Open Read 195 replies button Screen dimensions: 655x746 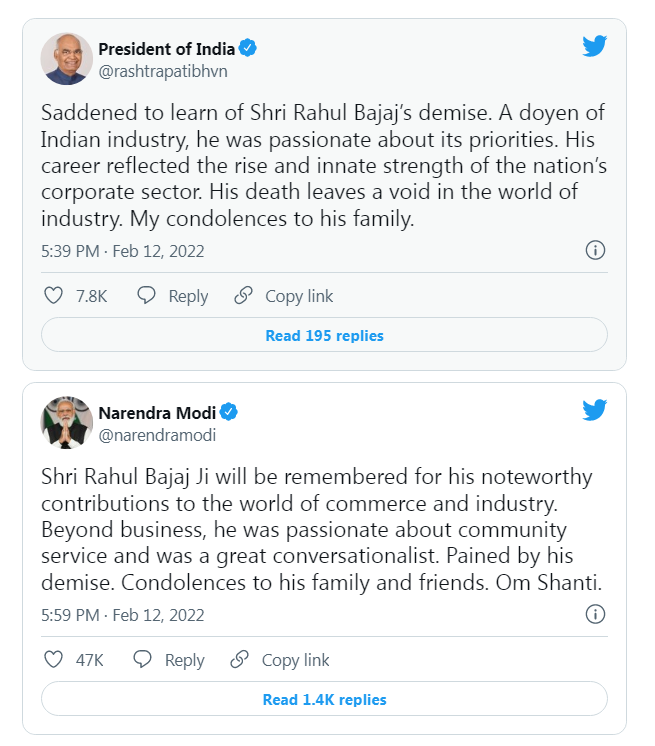(x=324, y=336)
